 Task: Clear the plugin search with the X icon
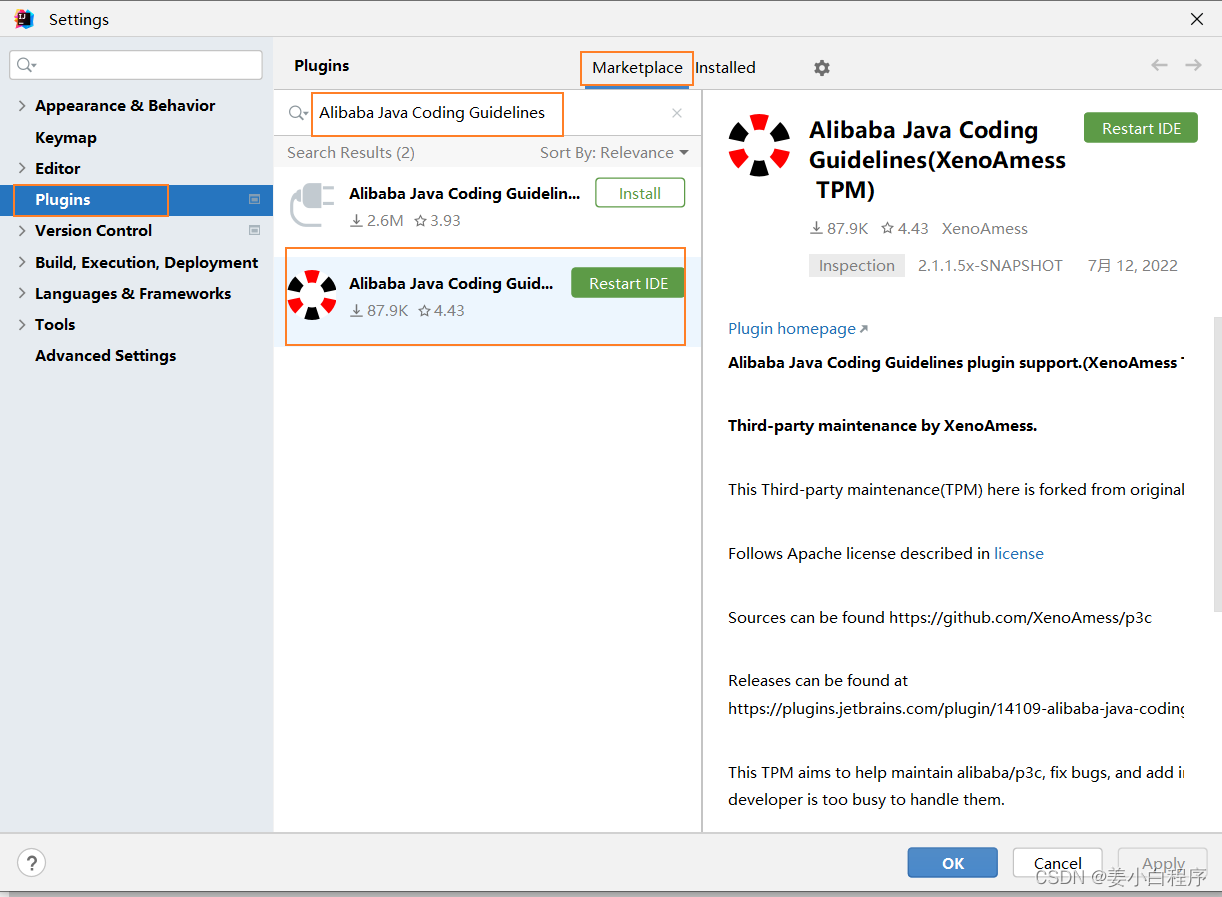pos(677,113)
